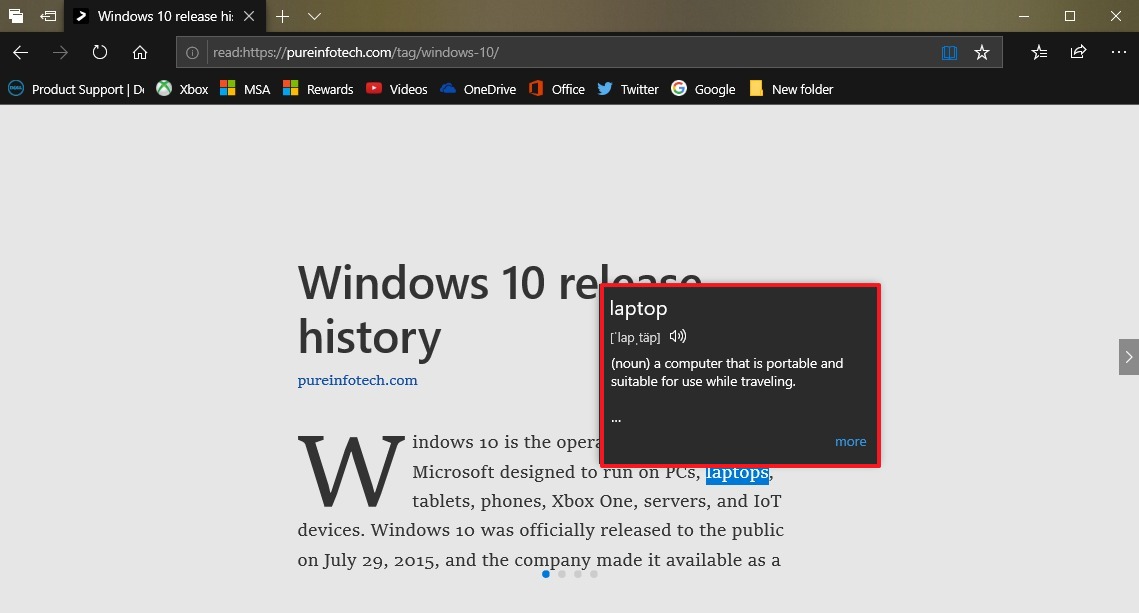
Task: Click more link in dictionary popup
Action: point(851,442)
